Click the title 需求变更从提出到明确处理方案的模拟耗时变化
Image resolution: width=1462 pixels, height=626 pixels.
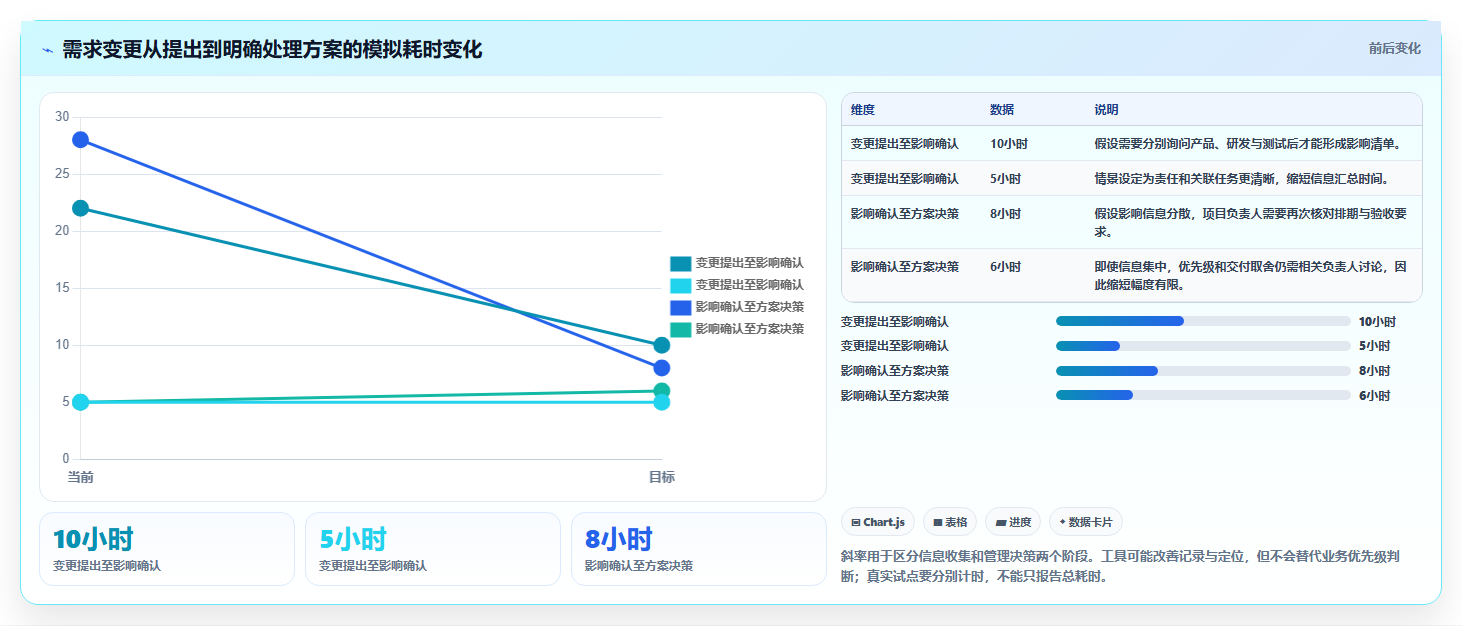[272, 50]
